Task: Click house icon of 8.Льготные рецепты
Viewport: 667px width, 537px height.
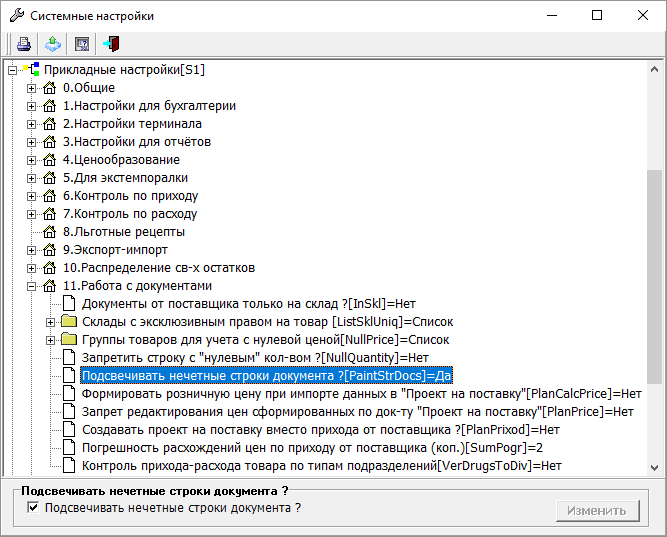Action: (49, 232)
